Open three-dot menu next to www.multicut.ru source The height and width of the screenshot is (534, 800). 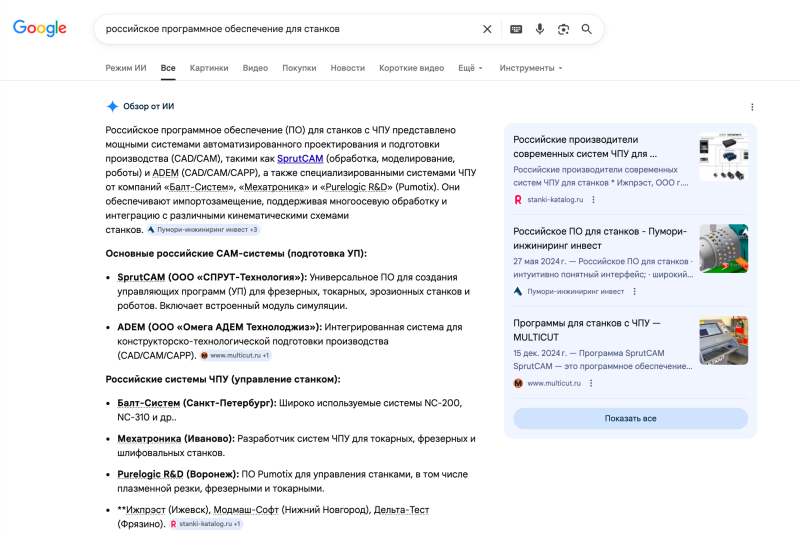pyautogui.click(x=591, y=383)
